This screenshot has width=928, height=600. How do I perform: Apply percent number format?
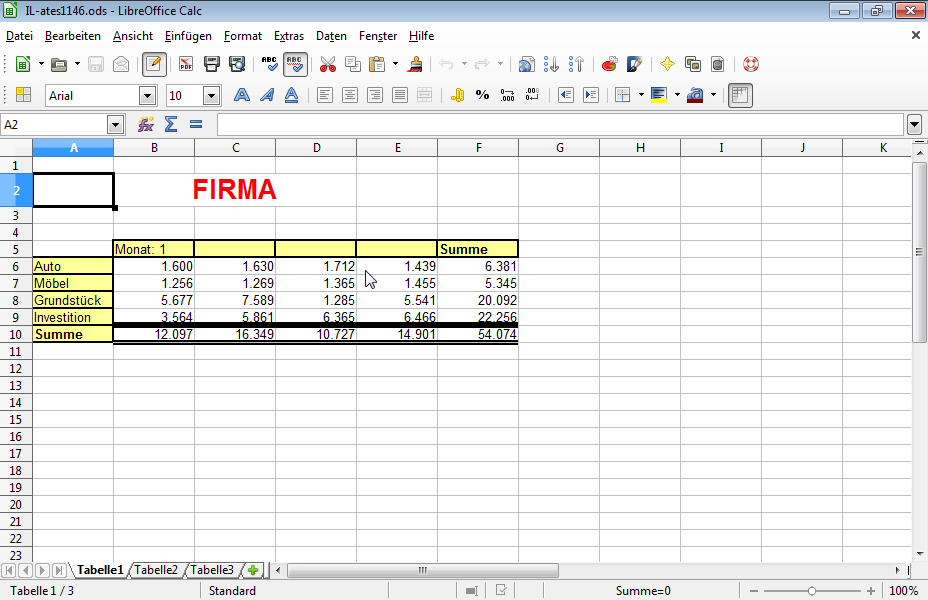(x=482, y=95)
